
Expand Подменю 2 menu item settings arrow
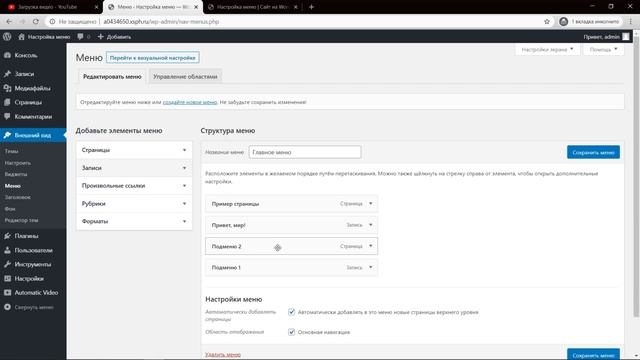coord(371,246)
